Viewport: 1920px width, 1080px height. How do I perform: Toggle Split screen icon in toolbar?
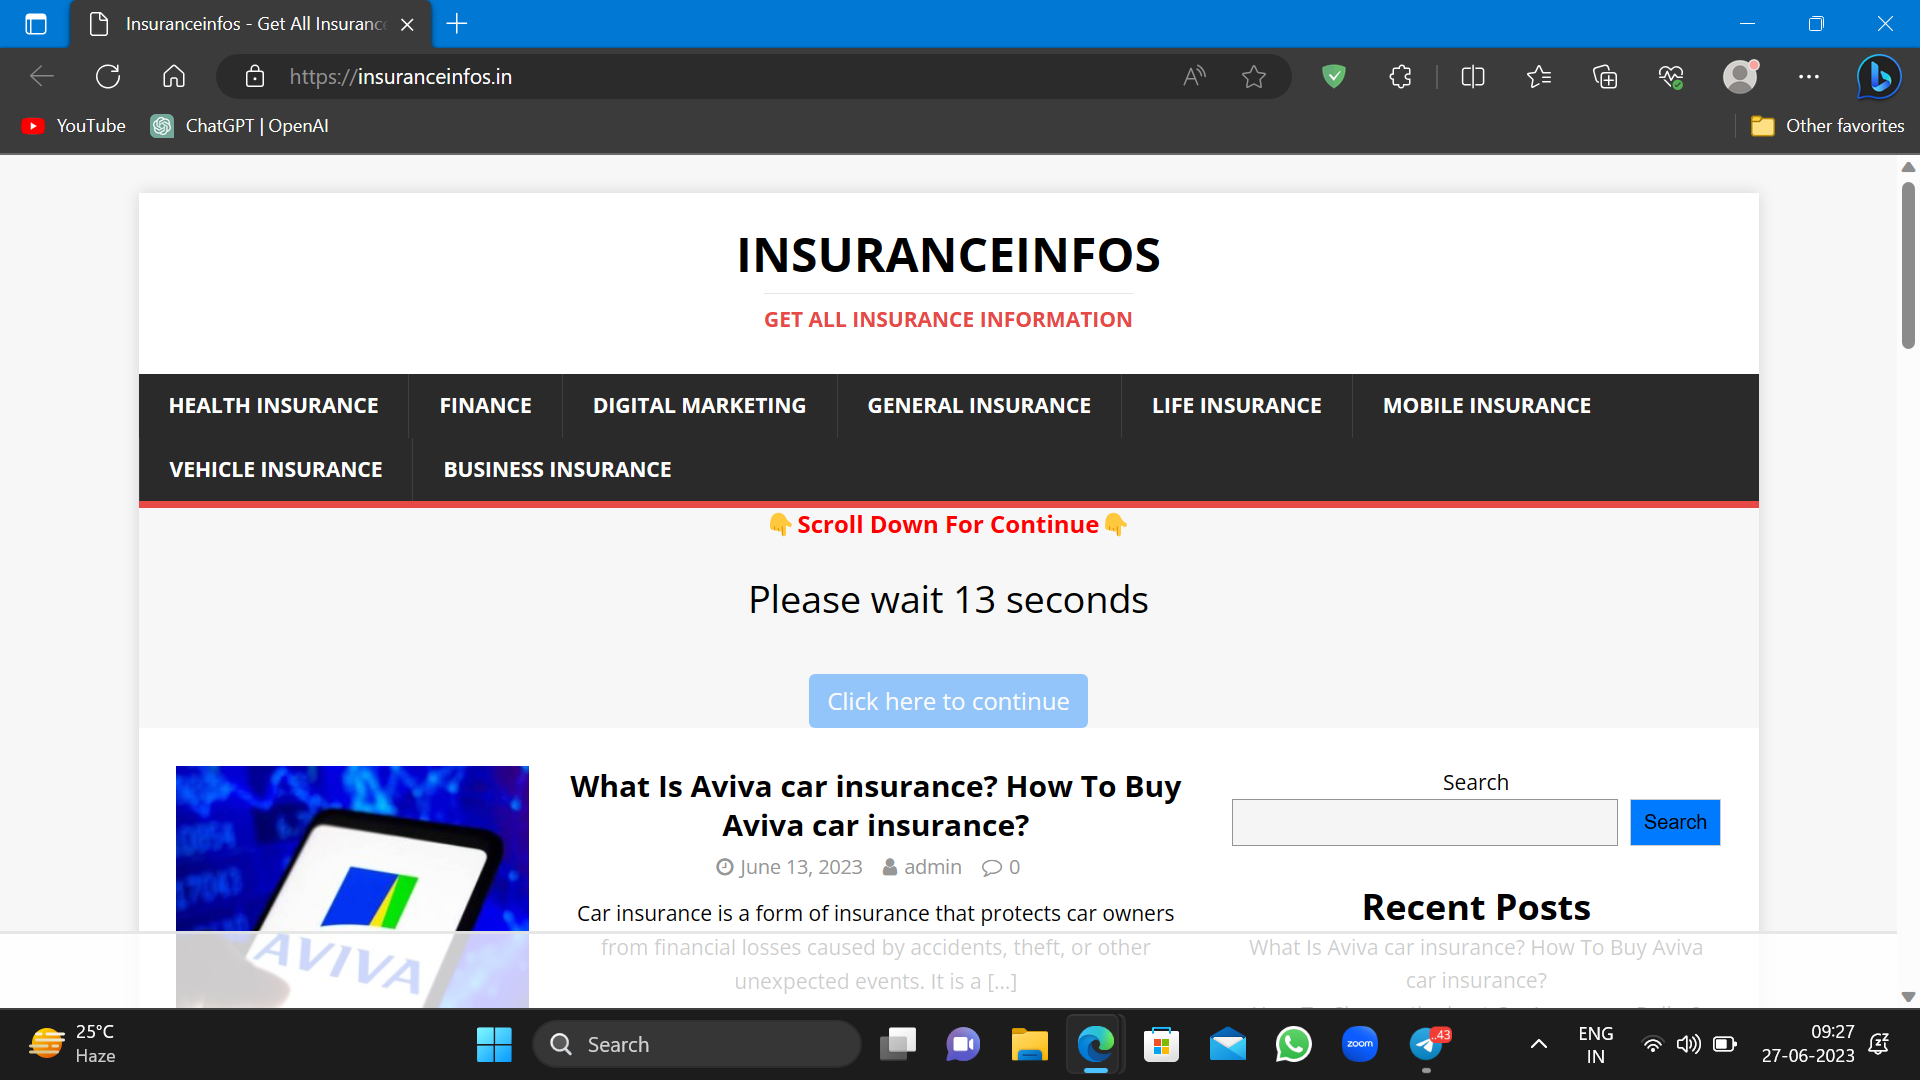[x=1473, y=76]
